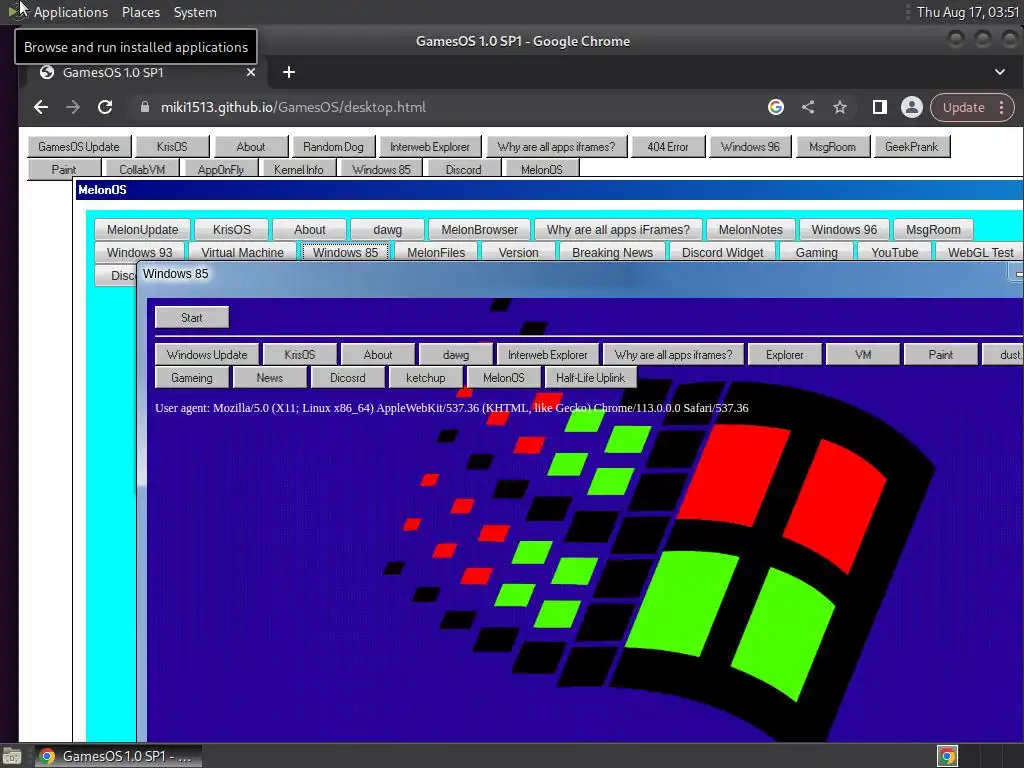
Task: Open Random Dog in GamesOS
Action: (x=333, y=147)
